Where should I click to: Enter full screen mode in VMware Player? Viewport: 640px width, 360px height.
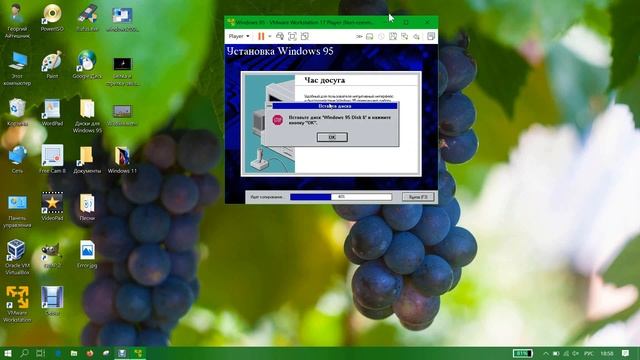(x=292, y=36)
